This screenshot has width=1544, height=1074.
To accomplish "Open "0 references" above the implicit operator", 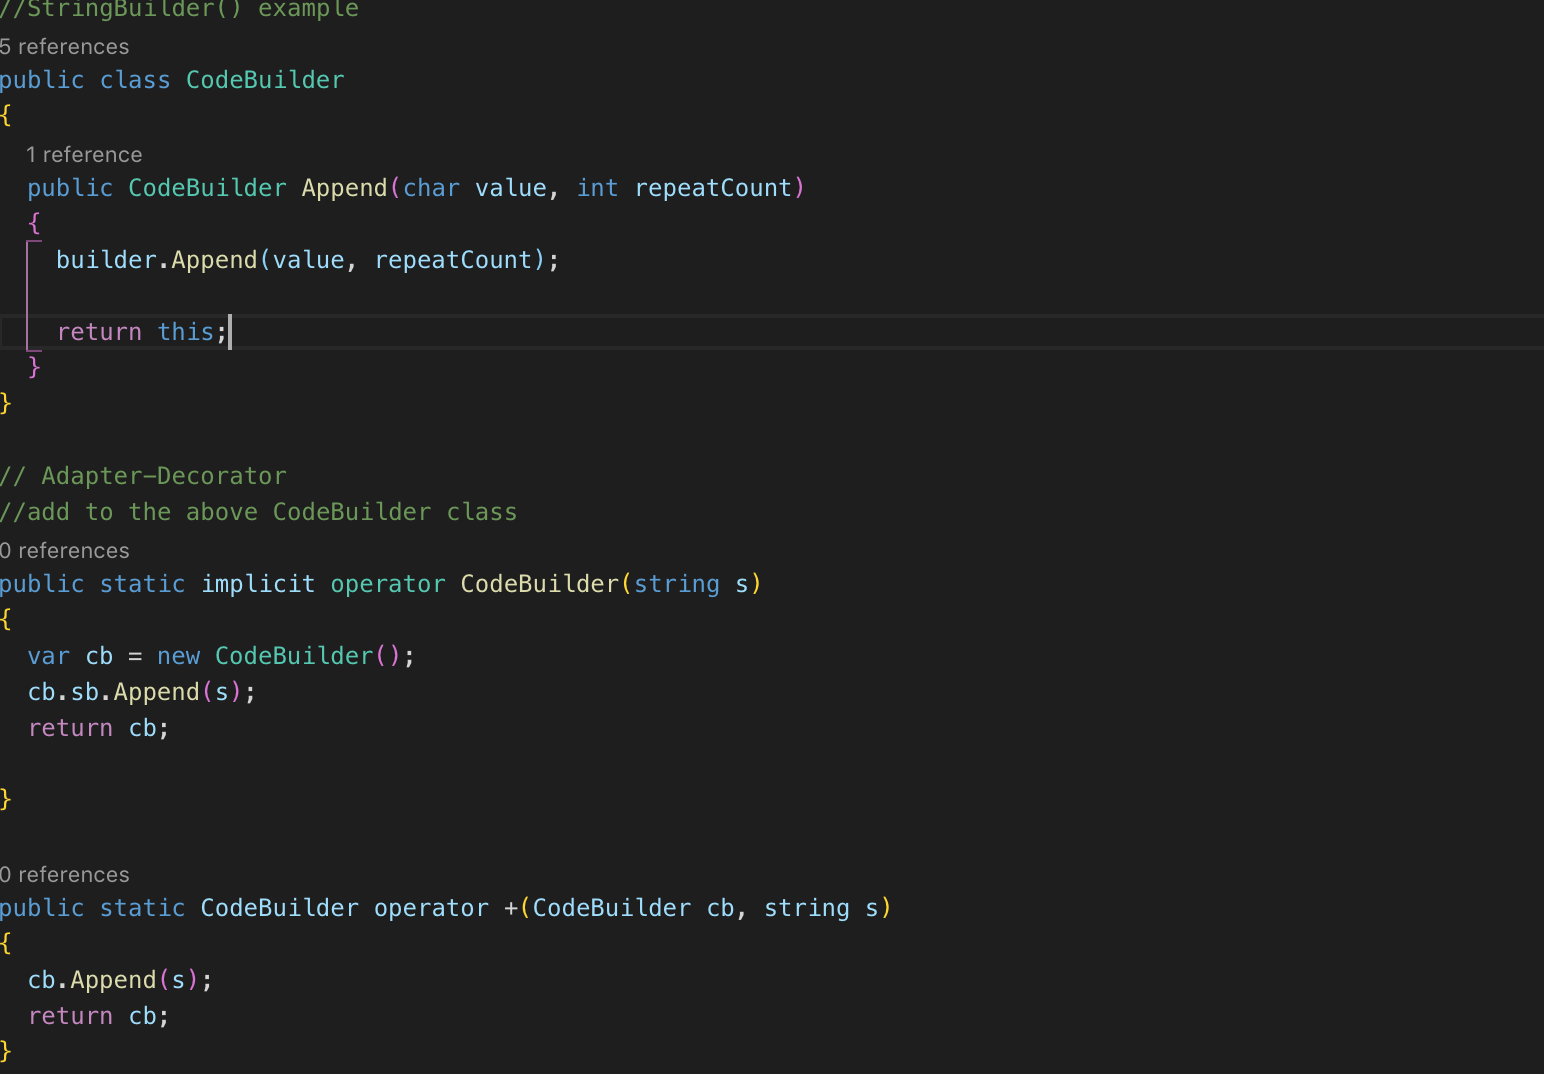I will point(65,551).
